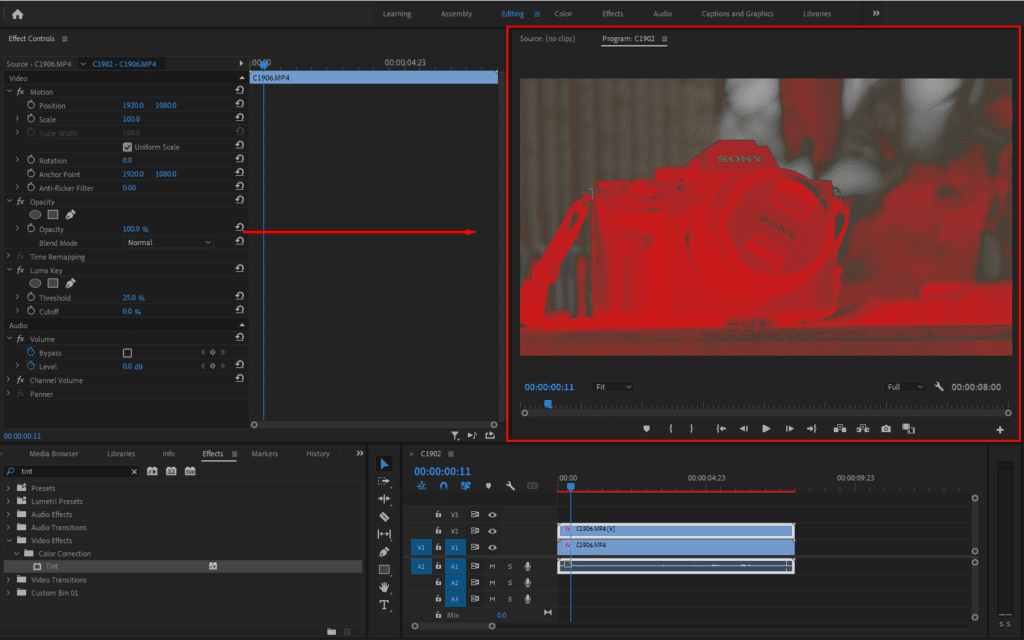Open the Markers panel tab
The image size is (1024, 640).
coord(264,453)
